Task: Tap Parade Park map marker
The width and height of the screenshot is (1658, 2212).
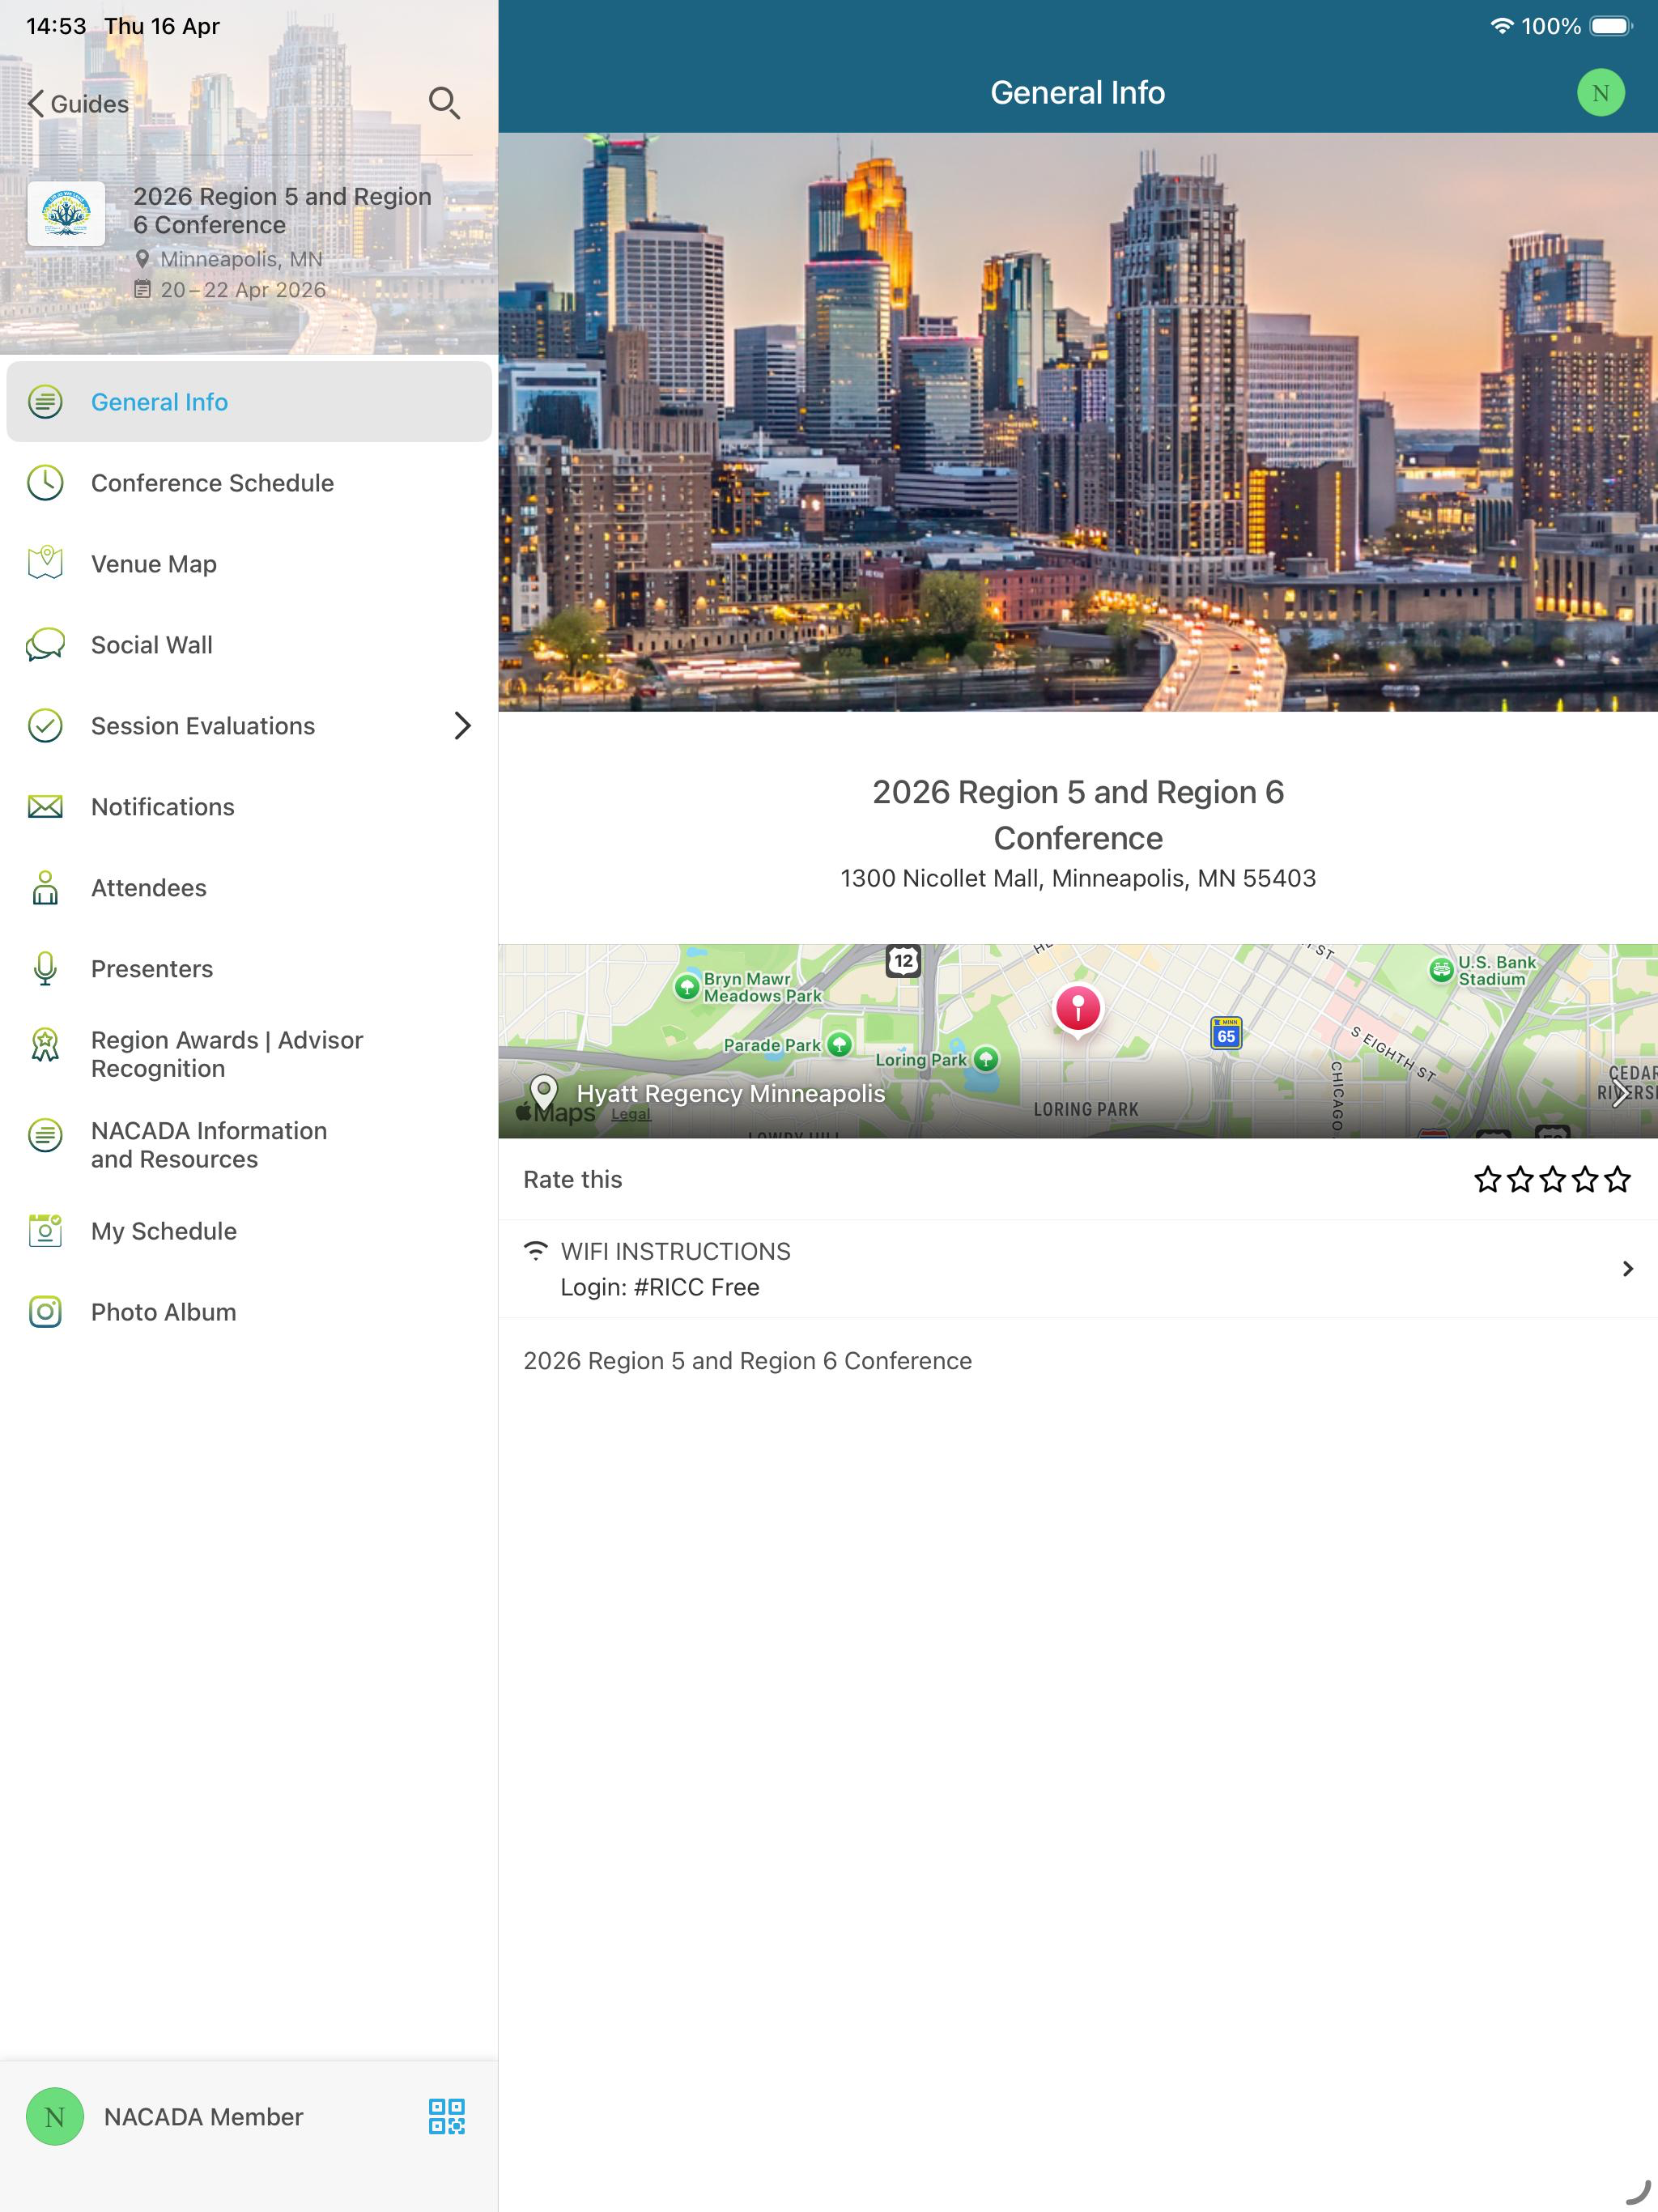Action: point(840,1045)
